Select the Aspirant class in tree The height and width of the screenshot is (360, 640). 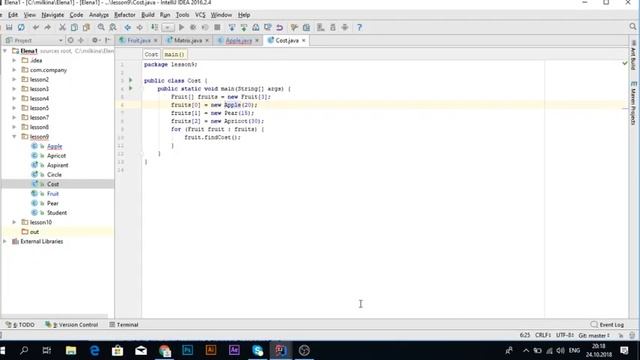(x=58, y=165)
